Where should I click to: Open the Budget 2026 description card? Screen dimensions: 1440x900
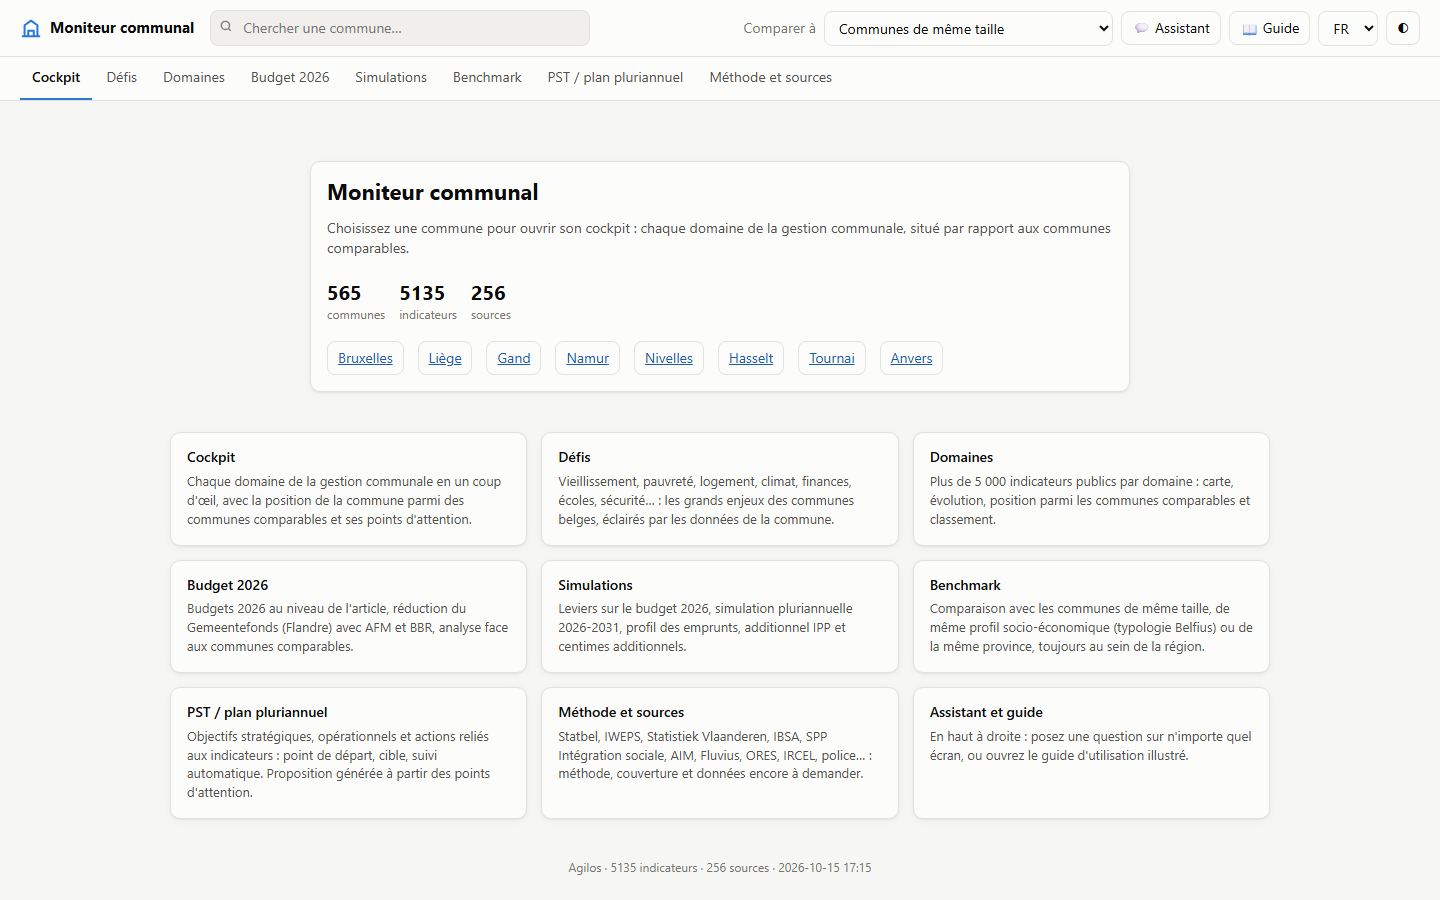pyautogui.click(x=348, y=616)
